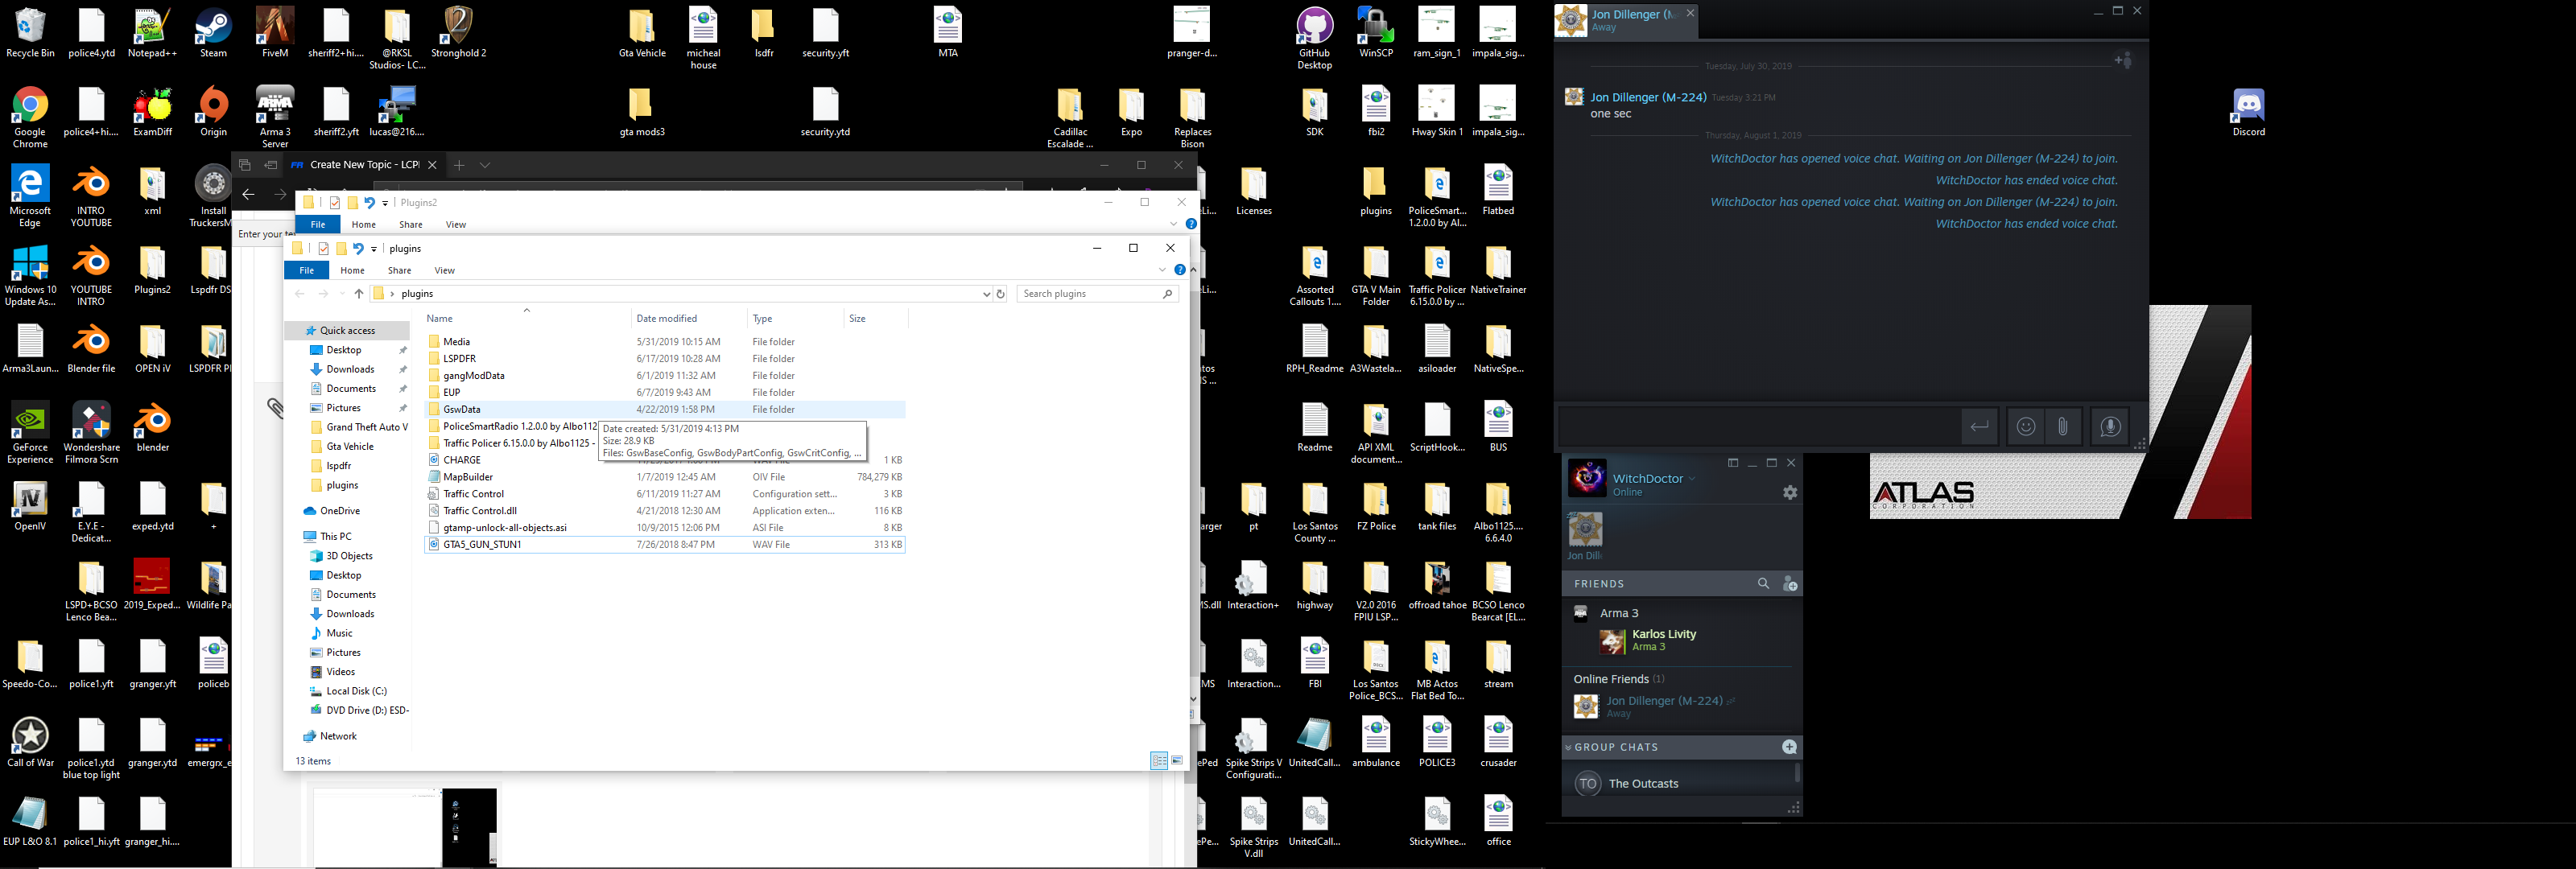Click the paperclip attachment icon in chat

click(2063, 427)
